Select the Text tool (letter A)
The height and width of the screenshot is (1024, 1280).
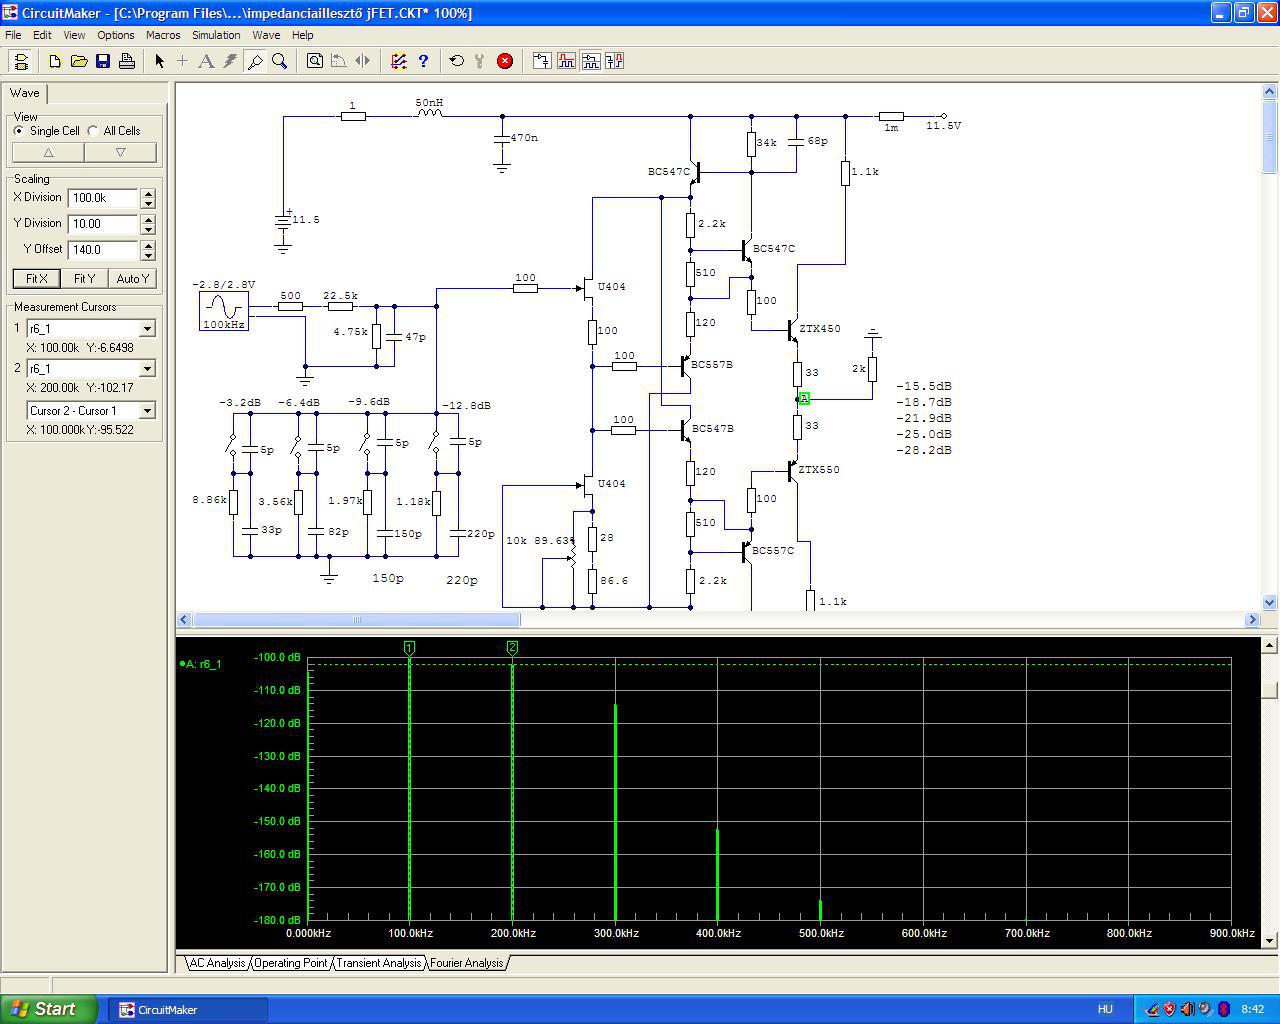(x=206, y=61)
